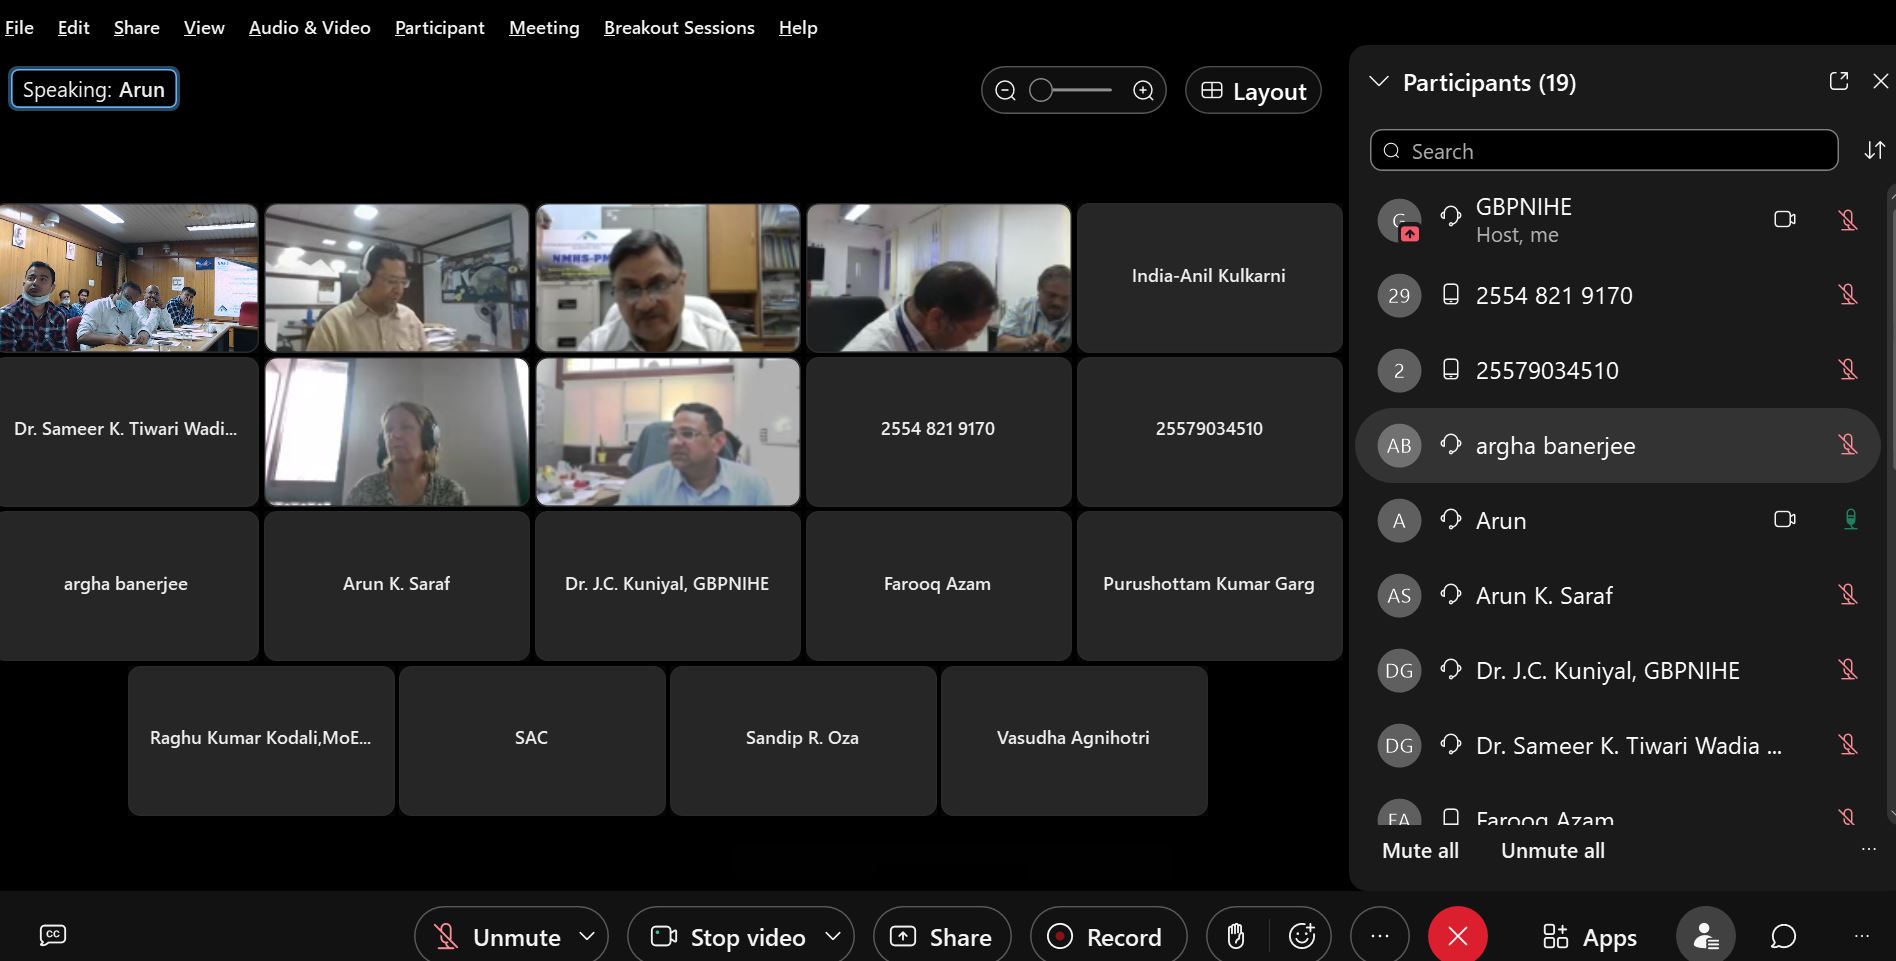The width and height of the screenshot is (1896, 961).
Task: Toggle mute for argha banerjee
Action: (x=1848, y=445)
